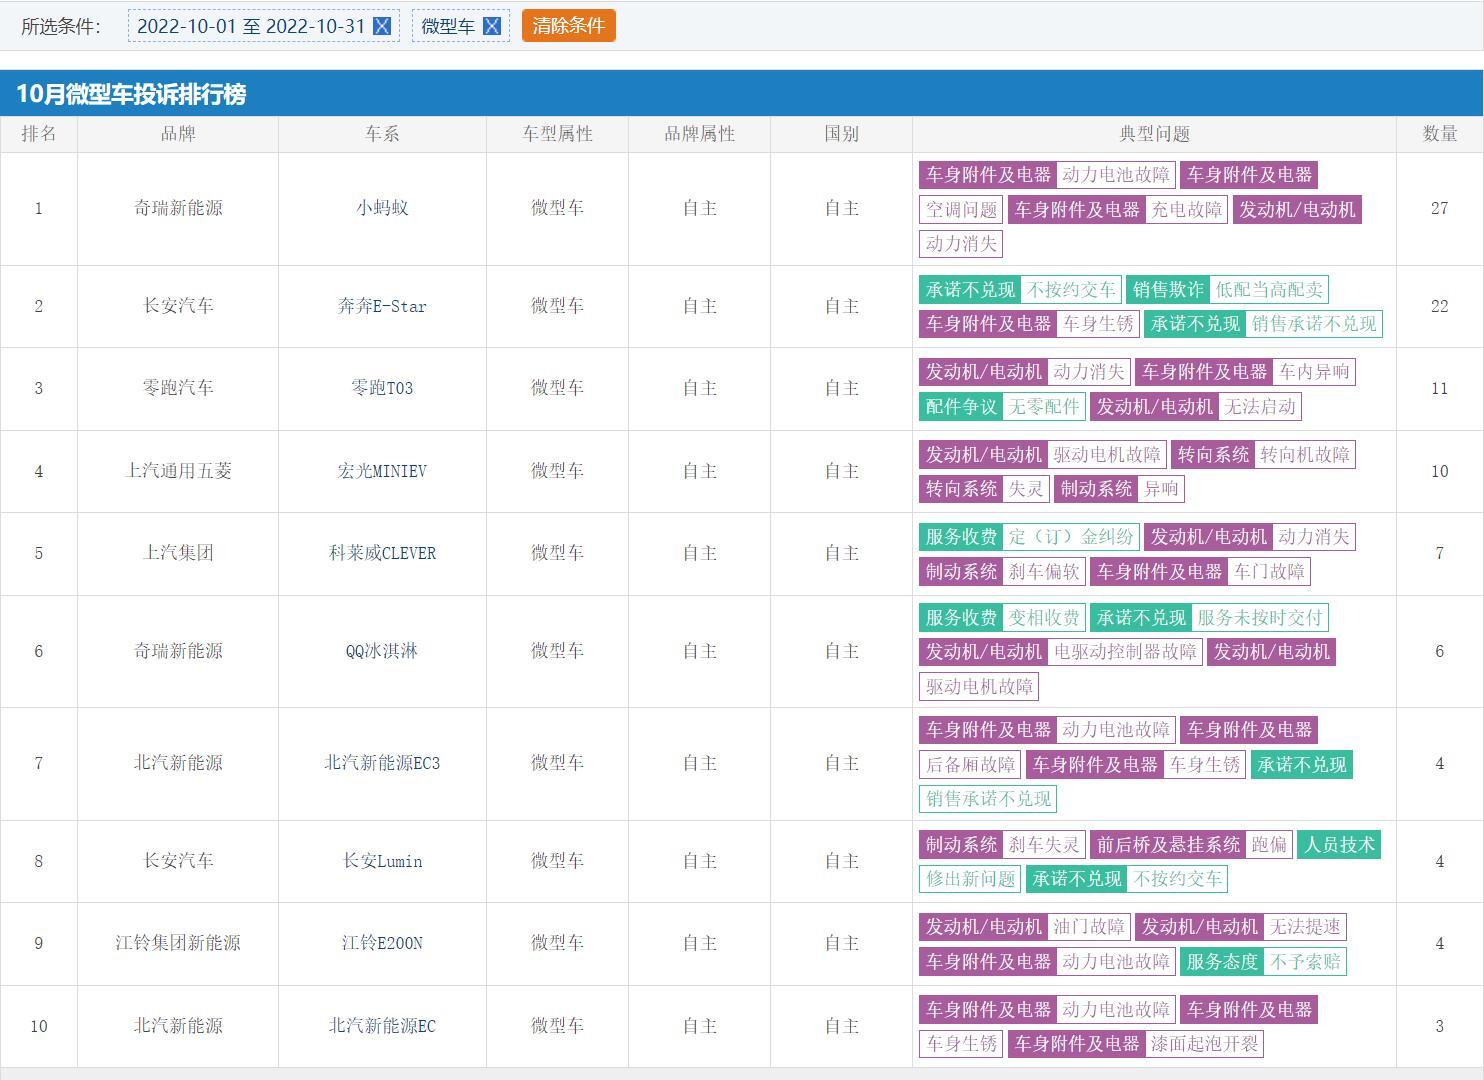Remove the 微型车 filter tag

pyautogui.click(x=491, y=26)
